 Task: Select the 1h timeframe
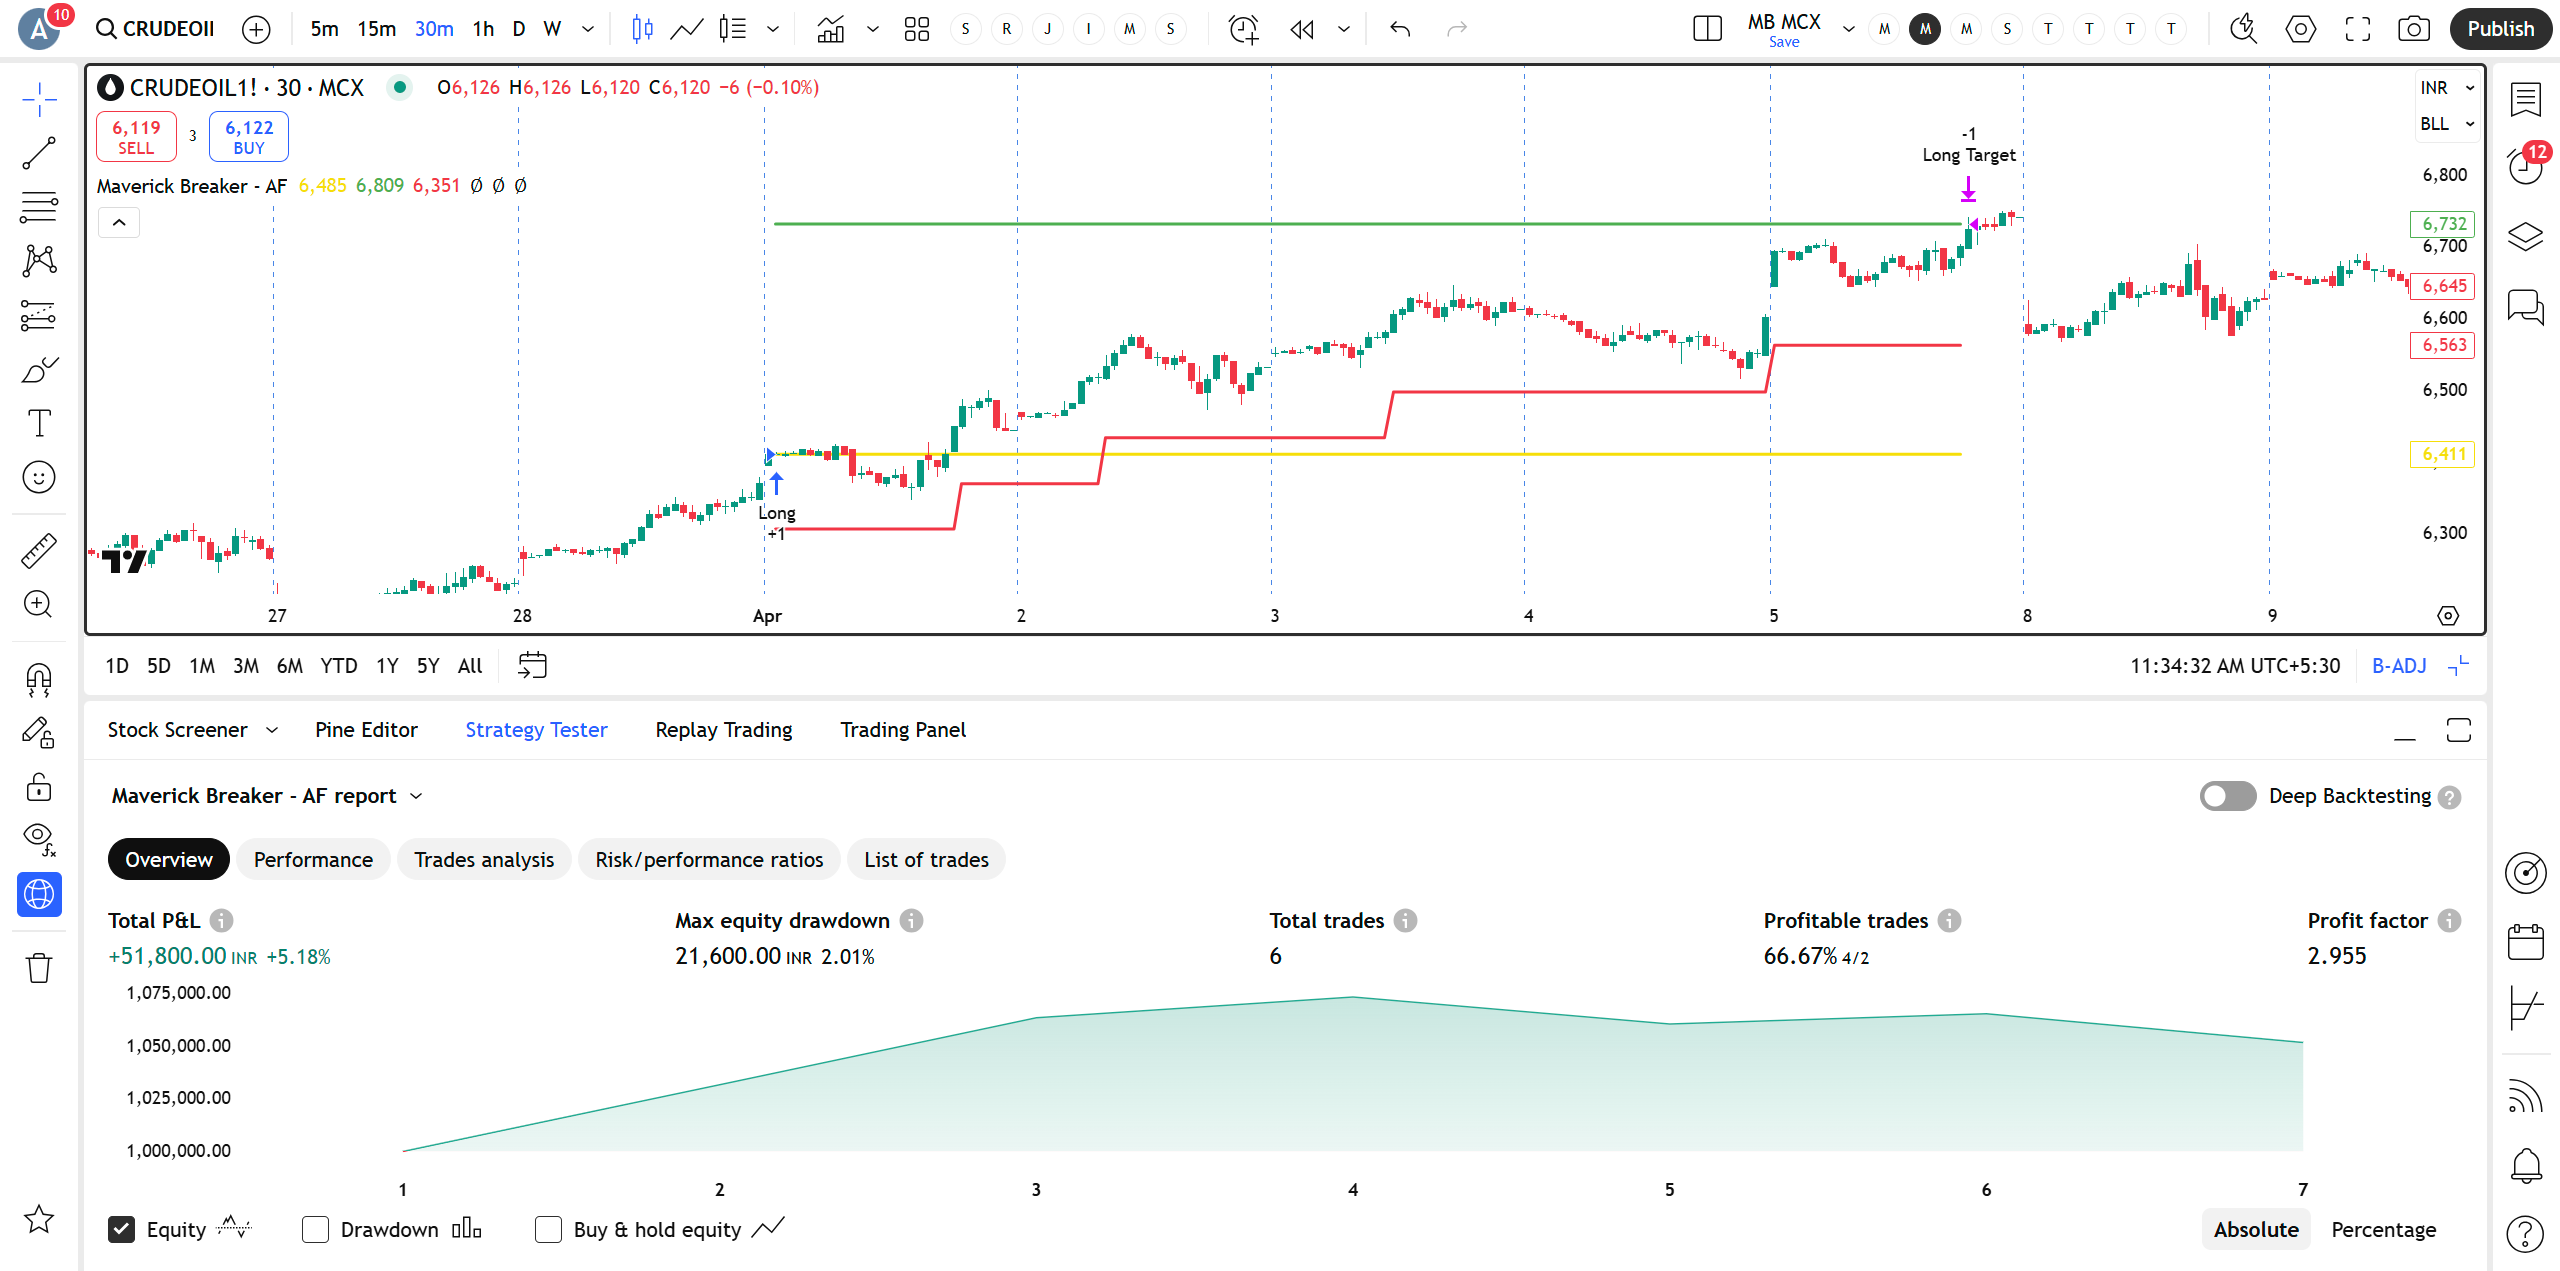[x=483, y=29]
